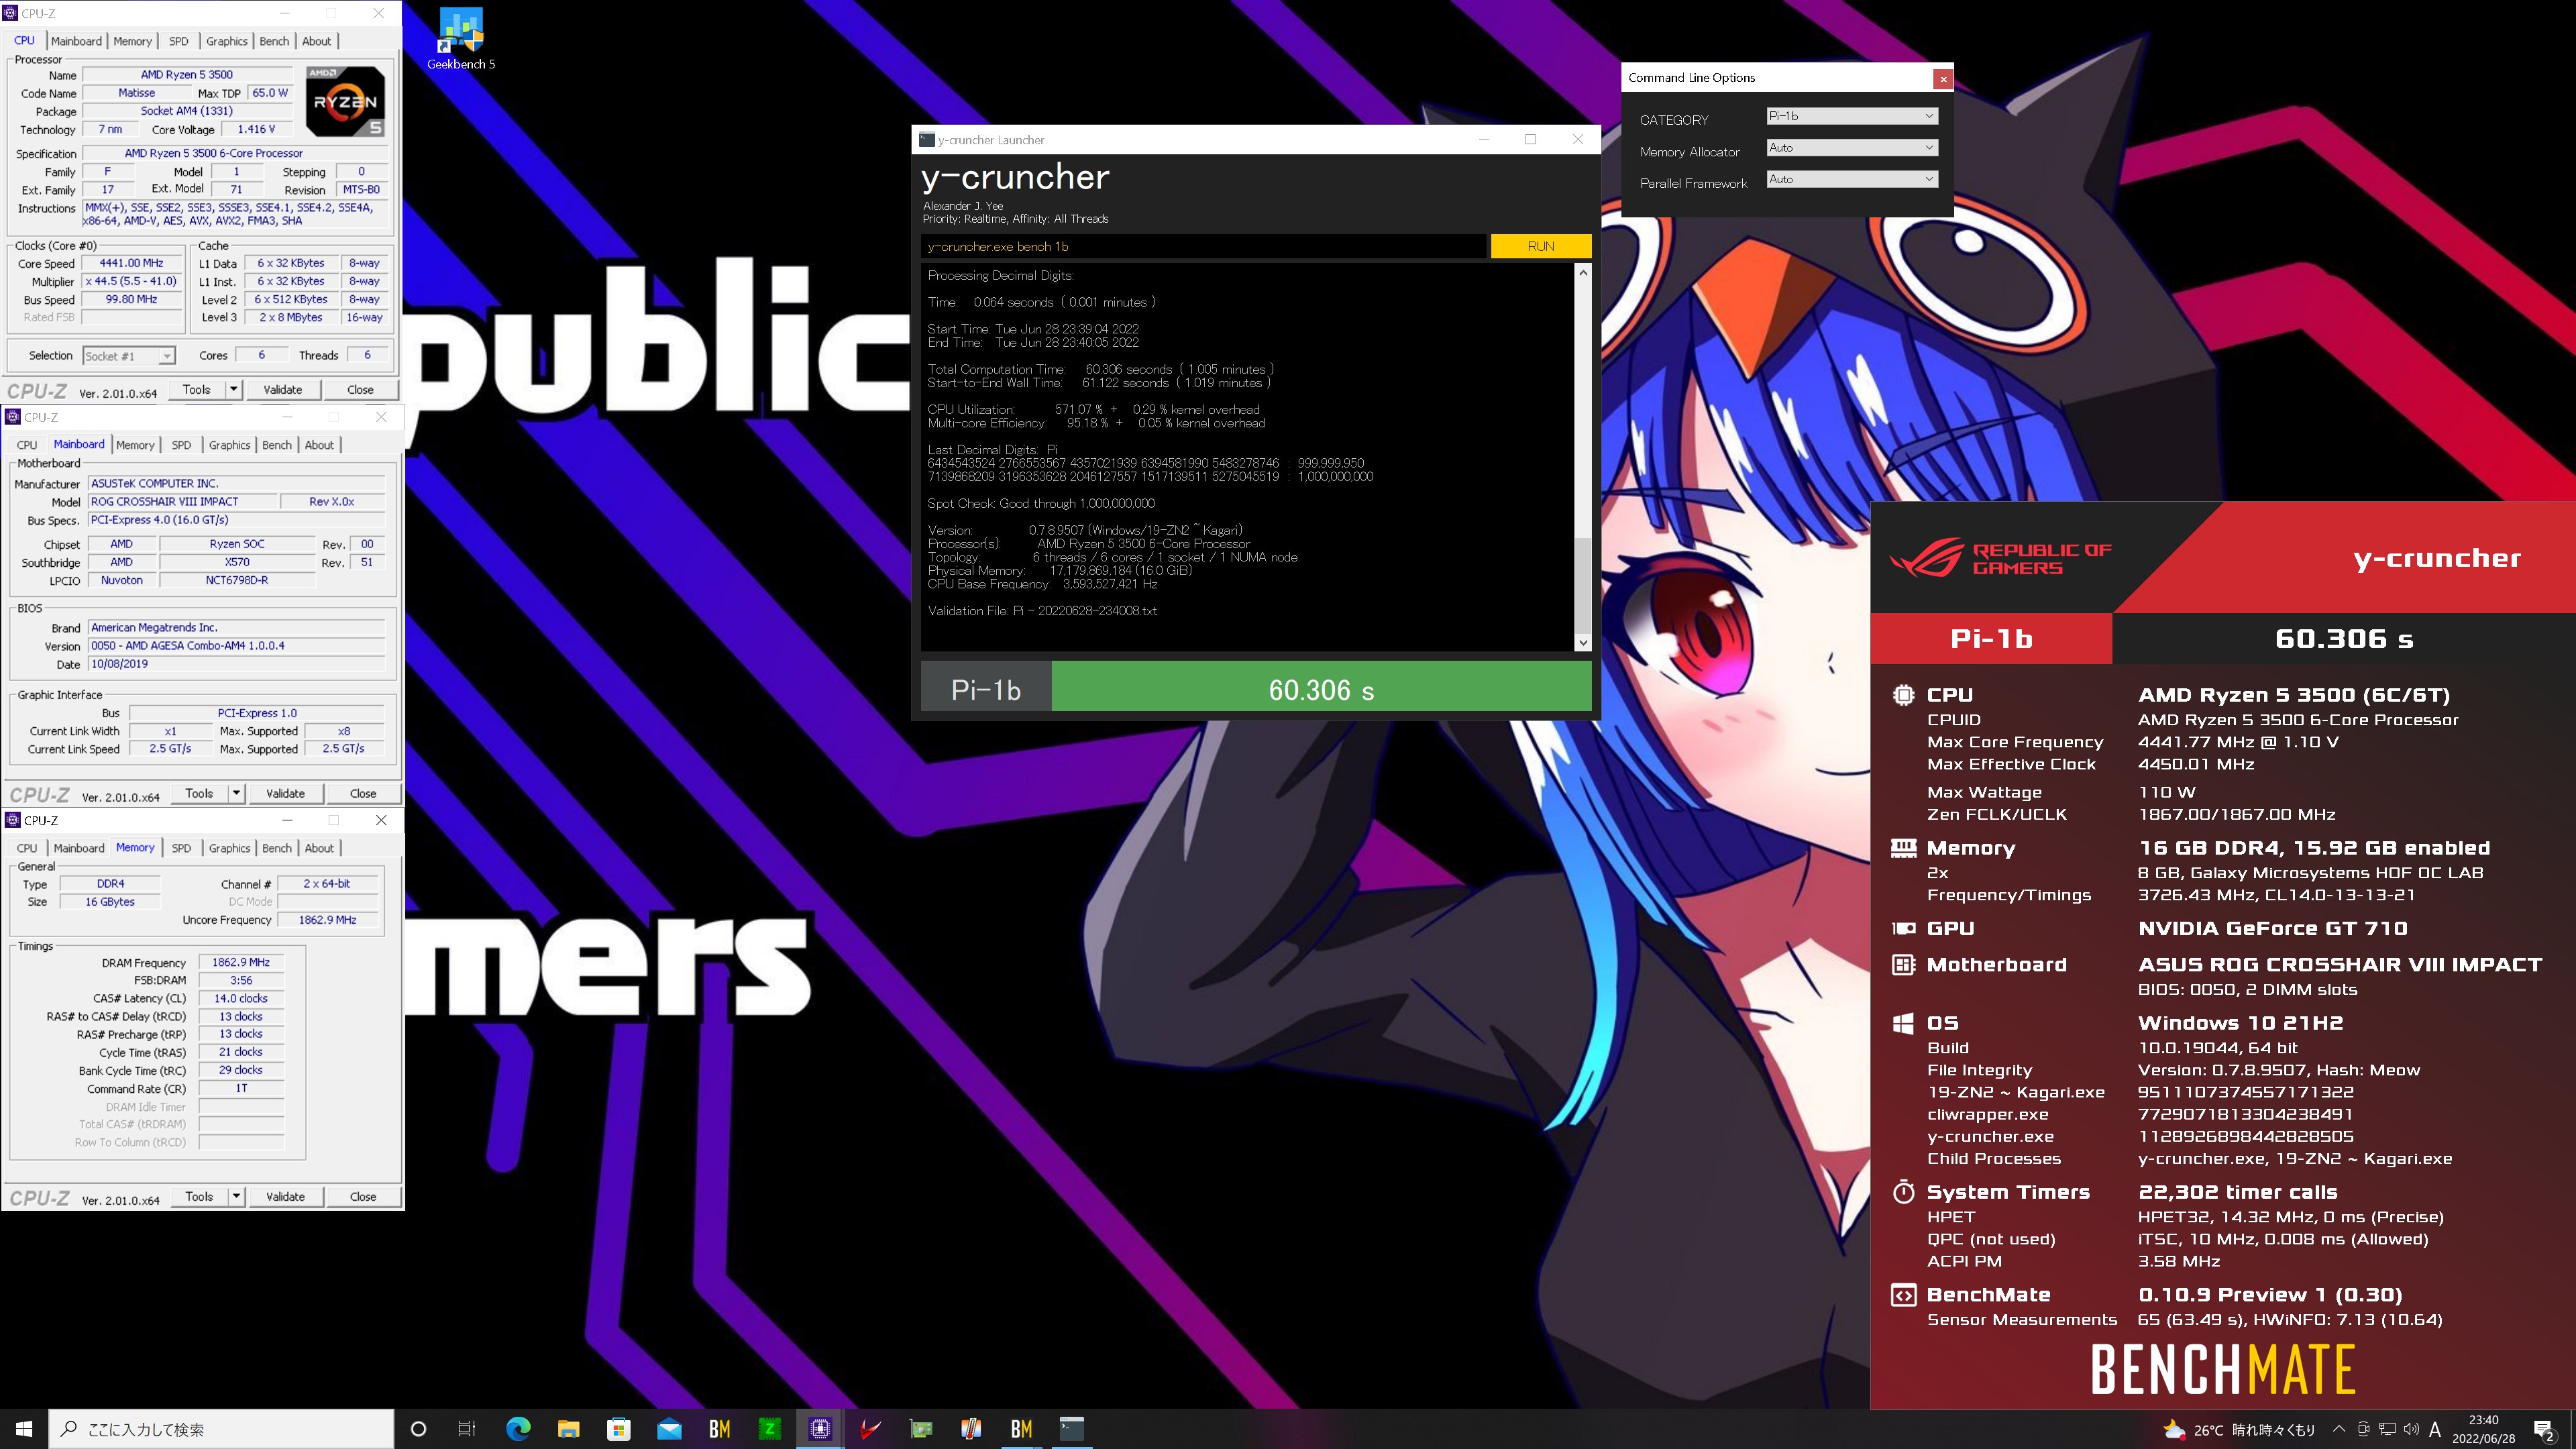Close the Command Line Options dialog
The image size is (2576, 1449).
[1942, 78]
